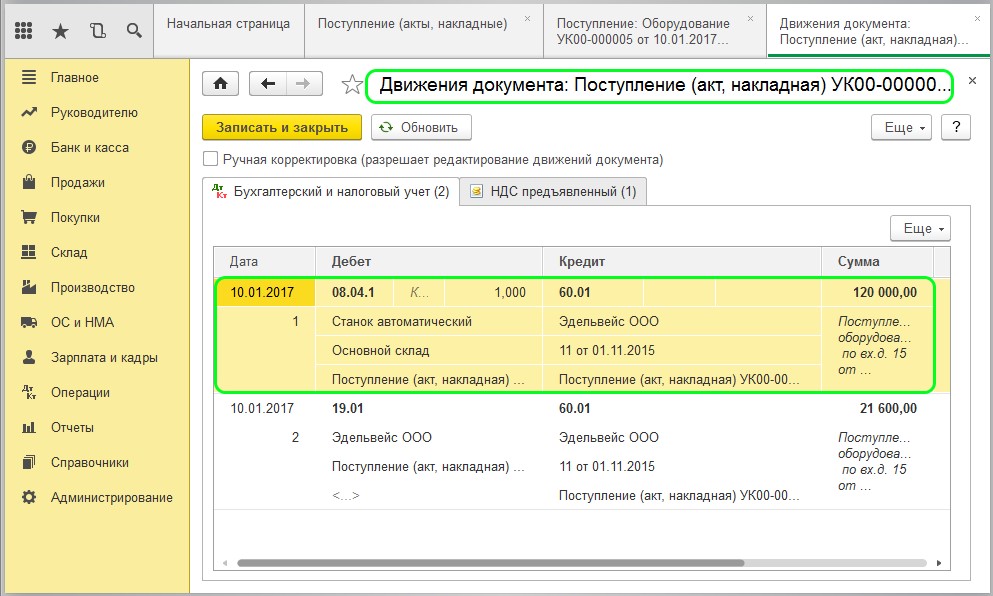Close the Движения документа tab in tab bar
The height and width of the screenshot is (596, 993).
(977, 19)
